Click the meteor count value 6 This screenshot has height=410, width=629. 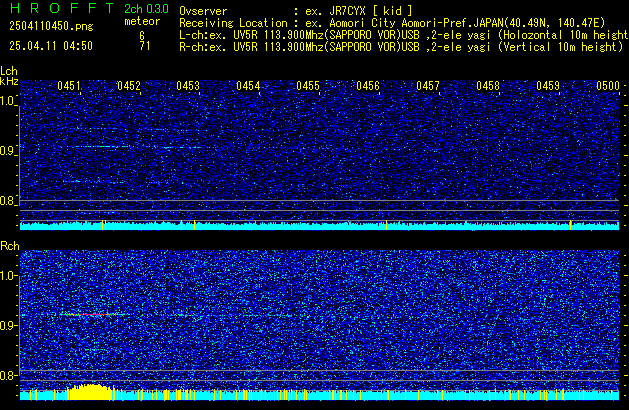pyautogui.click(x=142, y=36)
